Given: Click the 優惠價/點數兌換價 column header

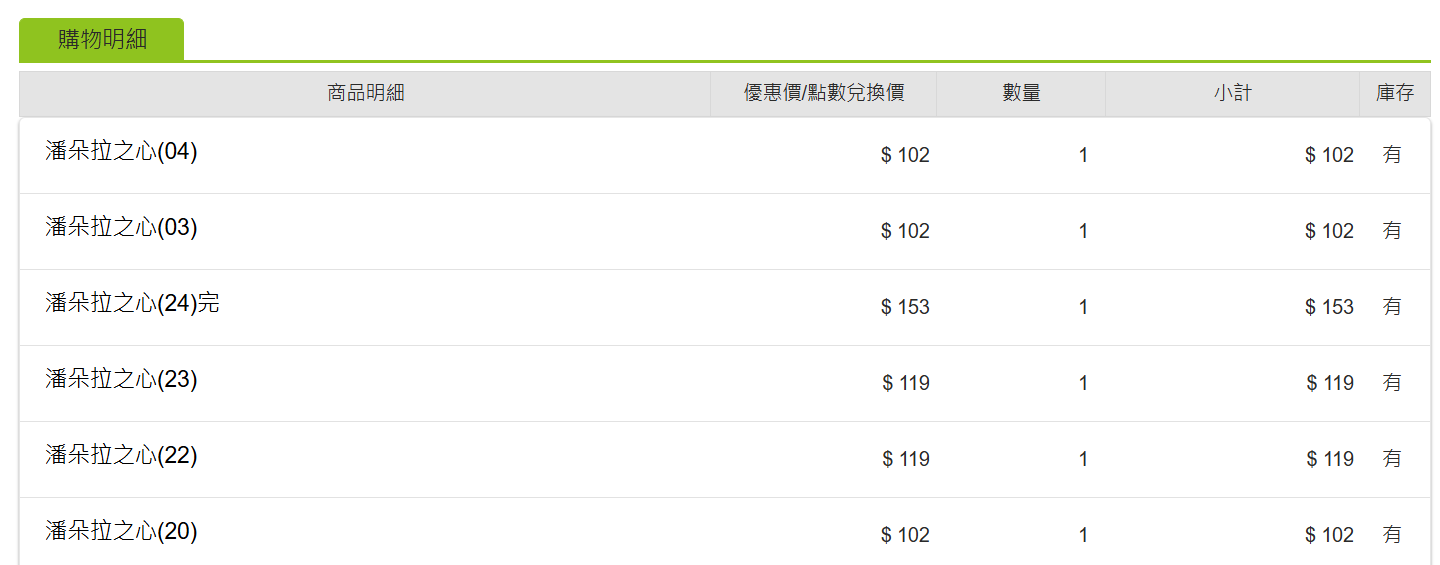Looking at the screenshot, I should [x=824, y=94].
